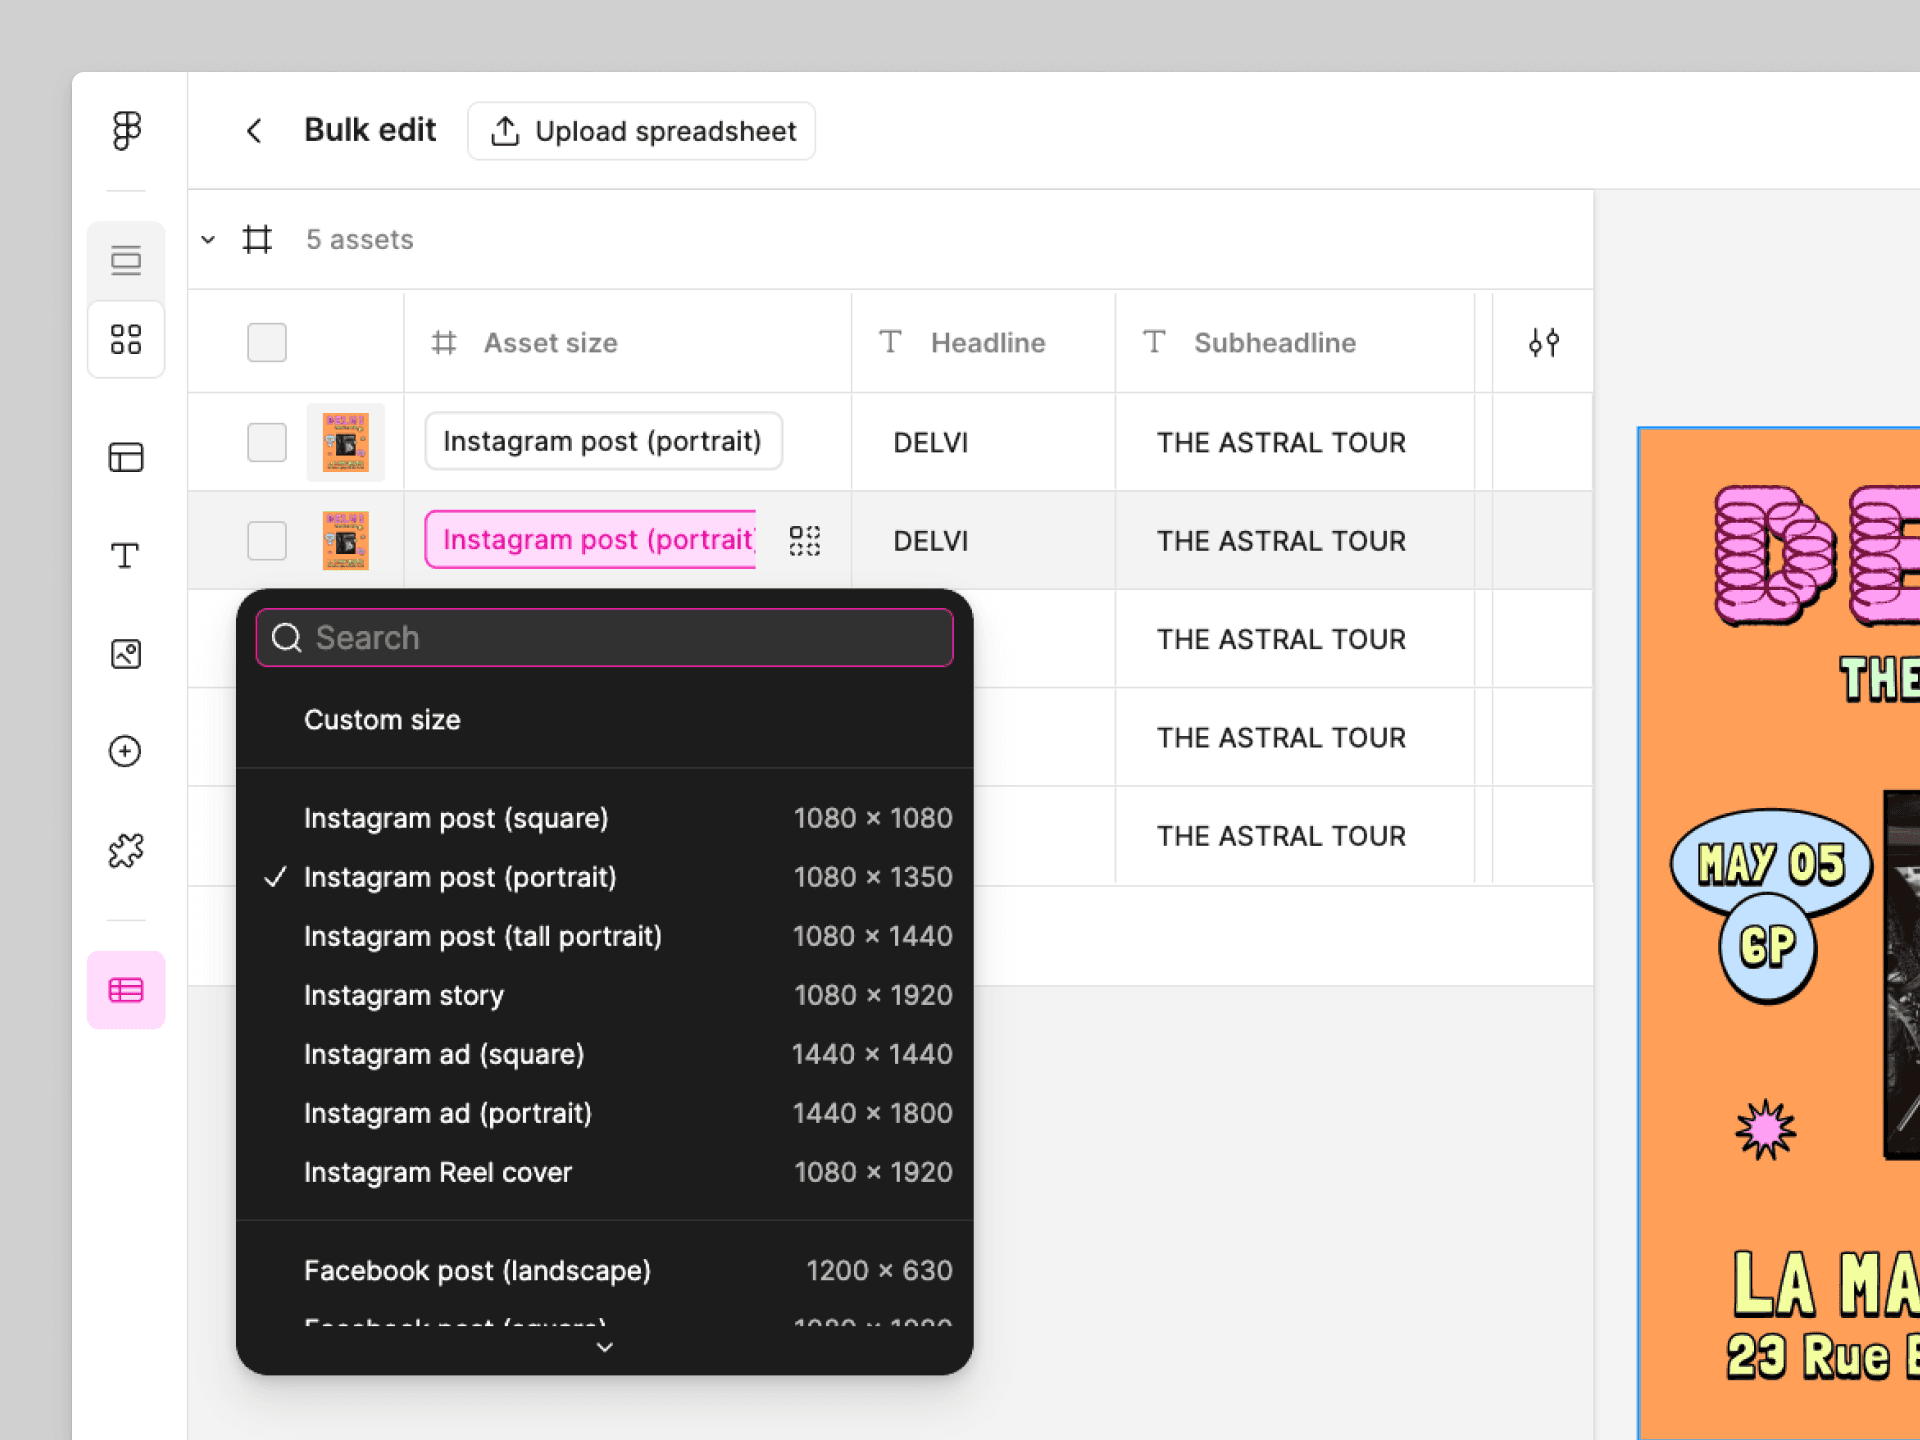The width and height of the screenshot is (1920, 1440).
Task: Click the Headline column header
Action: coord(983,343)
